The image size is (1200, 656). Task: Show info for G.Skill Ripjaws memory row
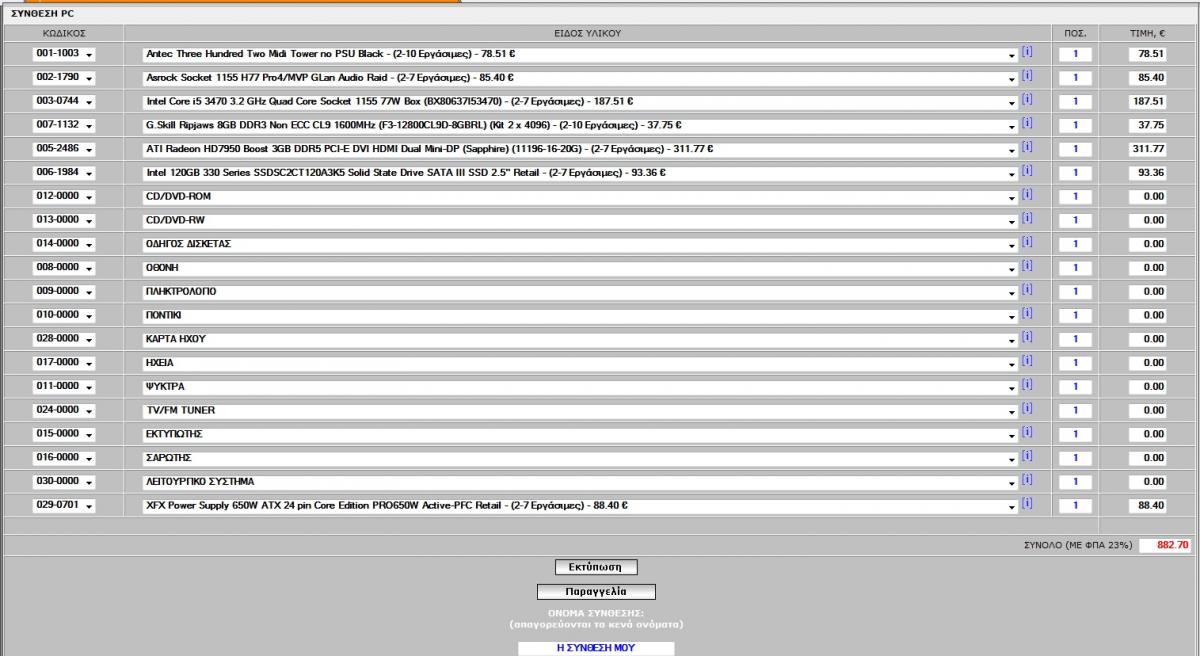(x=1027, y=124)
